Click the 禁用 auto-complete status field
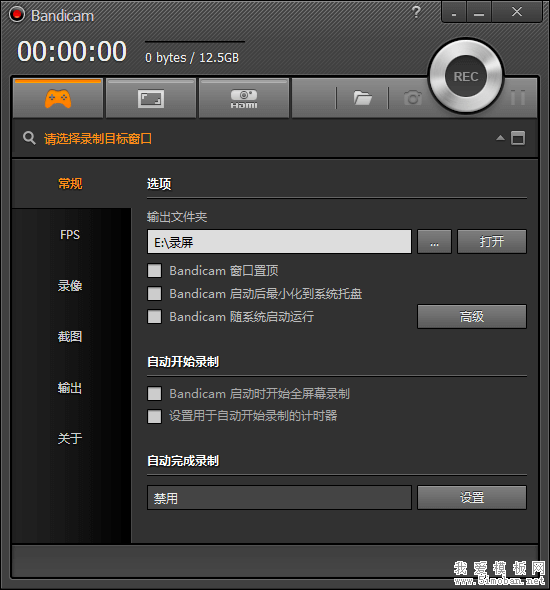 tap(279, 497)
